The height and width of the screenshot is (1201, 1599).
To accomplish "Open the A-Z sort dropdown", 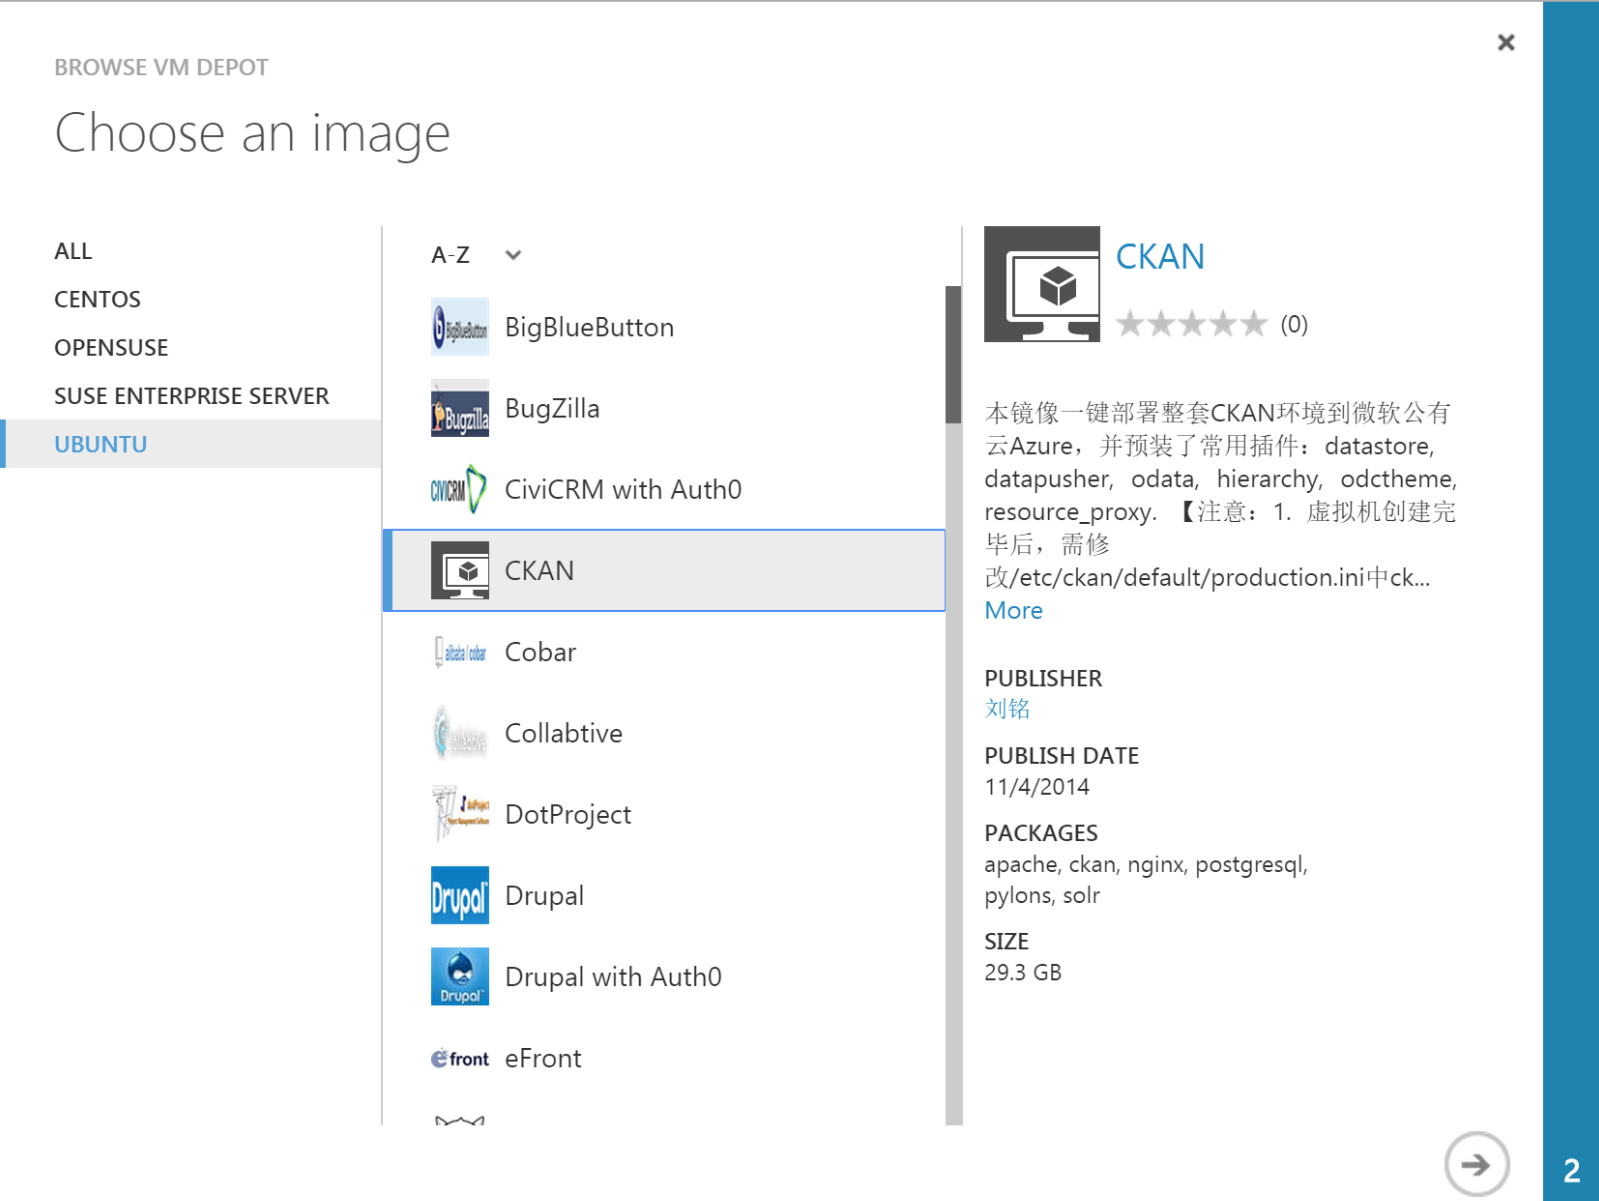I will point(476,255).
